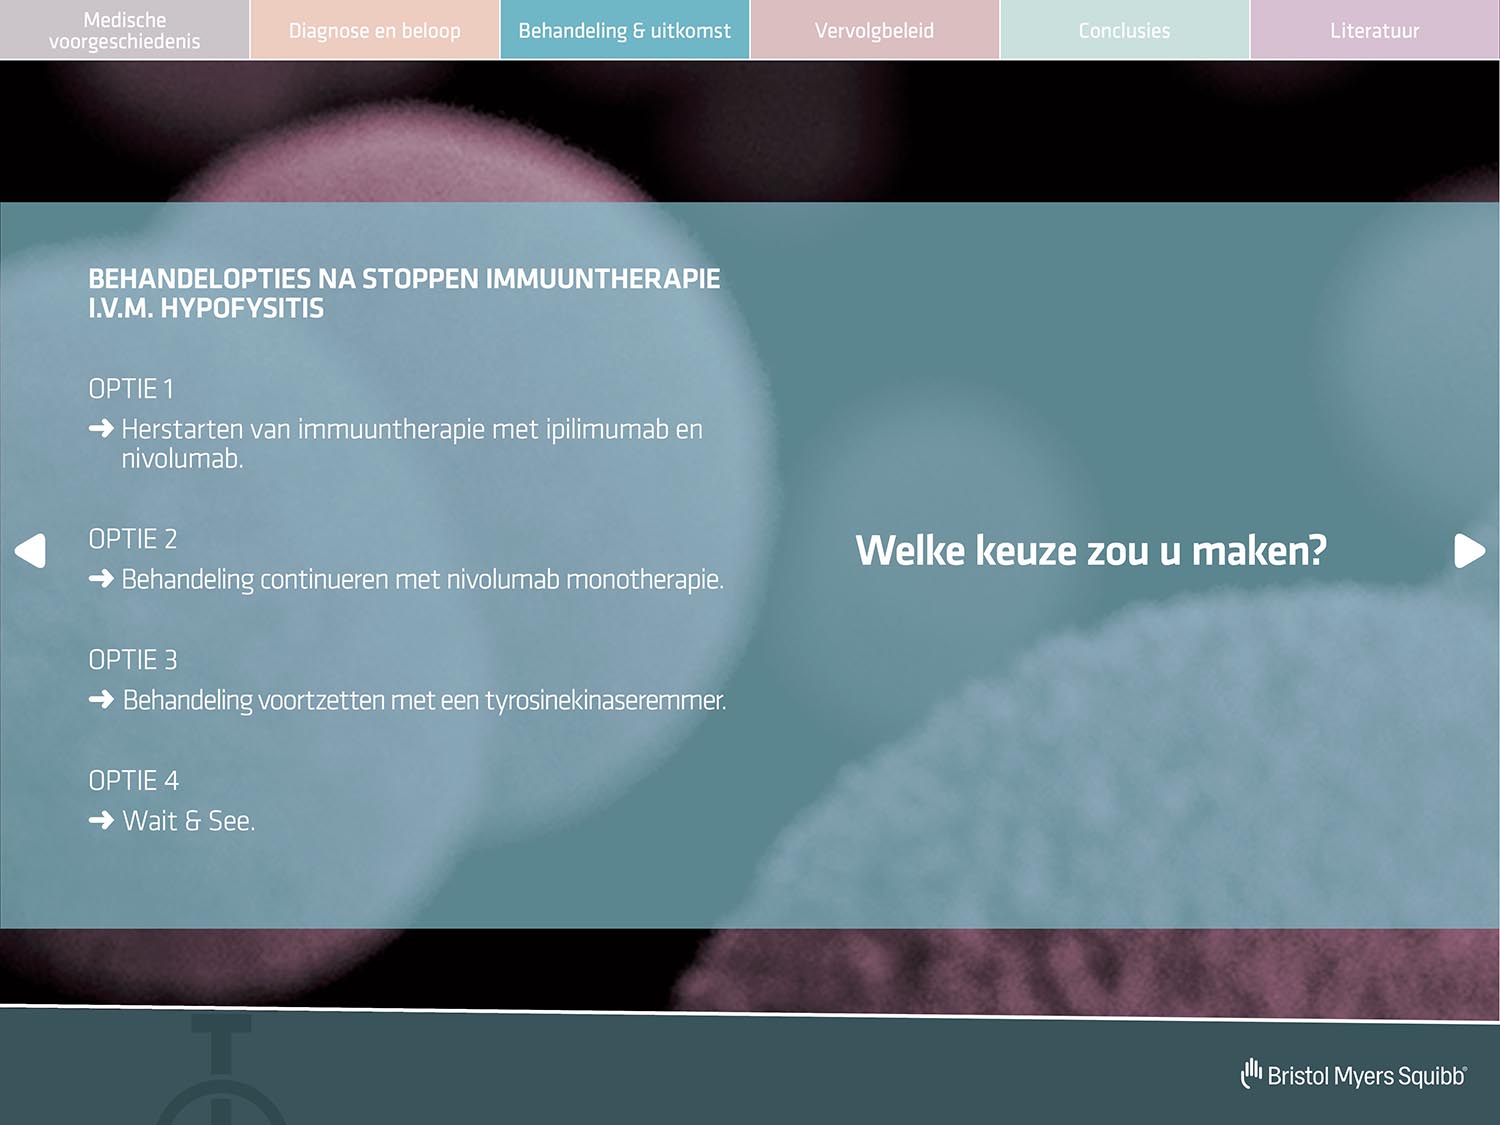1500x1125 pixels.
Task: Click heading 'BEHANDELOPTIES NA STOPPEN IMMUUNTHERAPIE'
Action: [404, 279]
